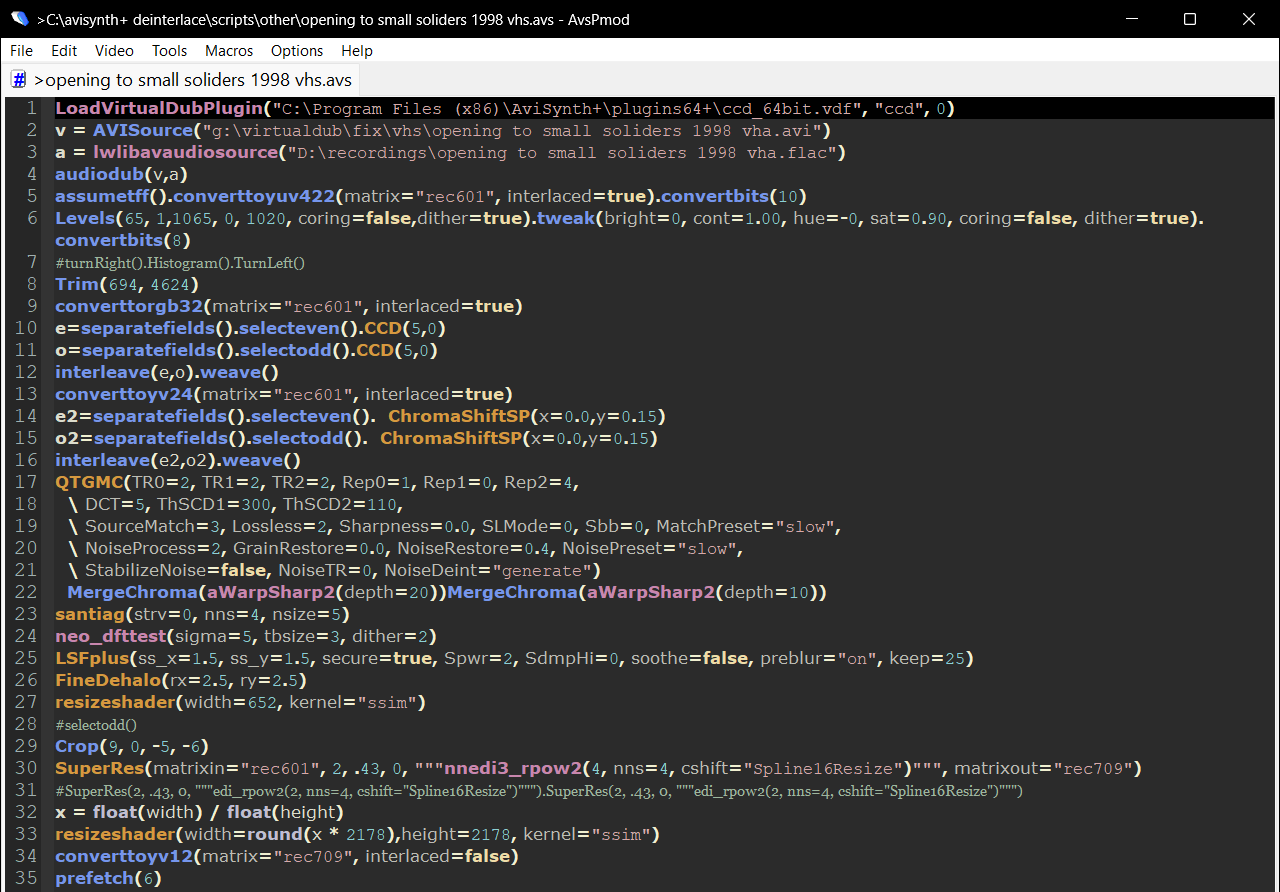Click line number 1 in the gutter

[x=32, y=108]
